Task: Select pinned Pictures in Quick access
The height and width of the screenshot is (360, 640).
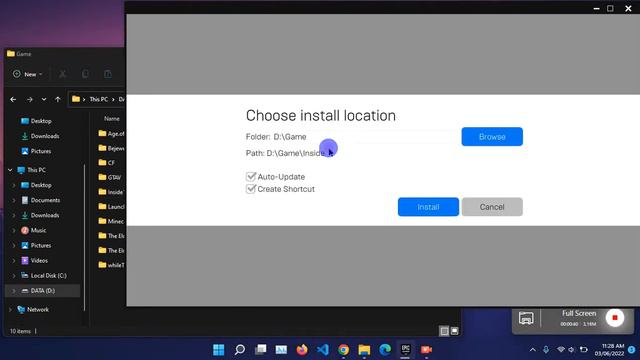Action: [36, 151]
